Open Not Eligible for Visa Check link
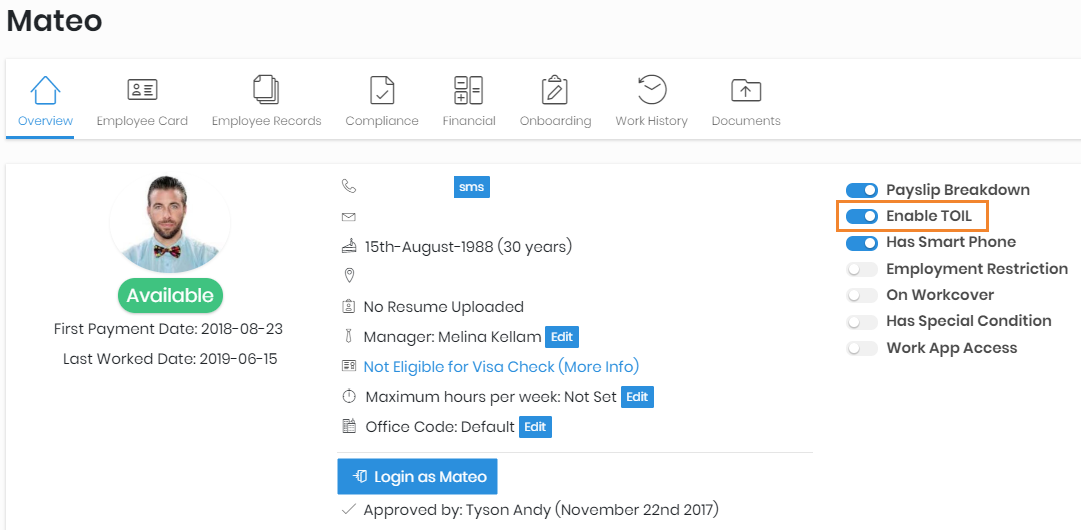Screen dimensions: 1081x530 501,367
